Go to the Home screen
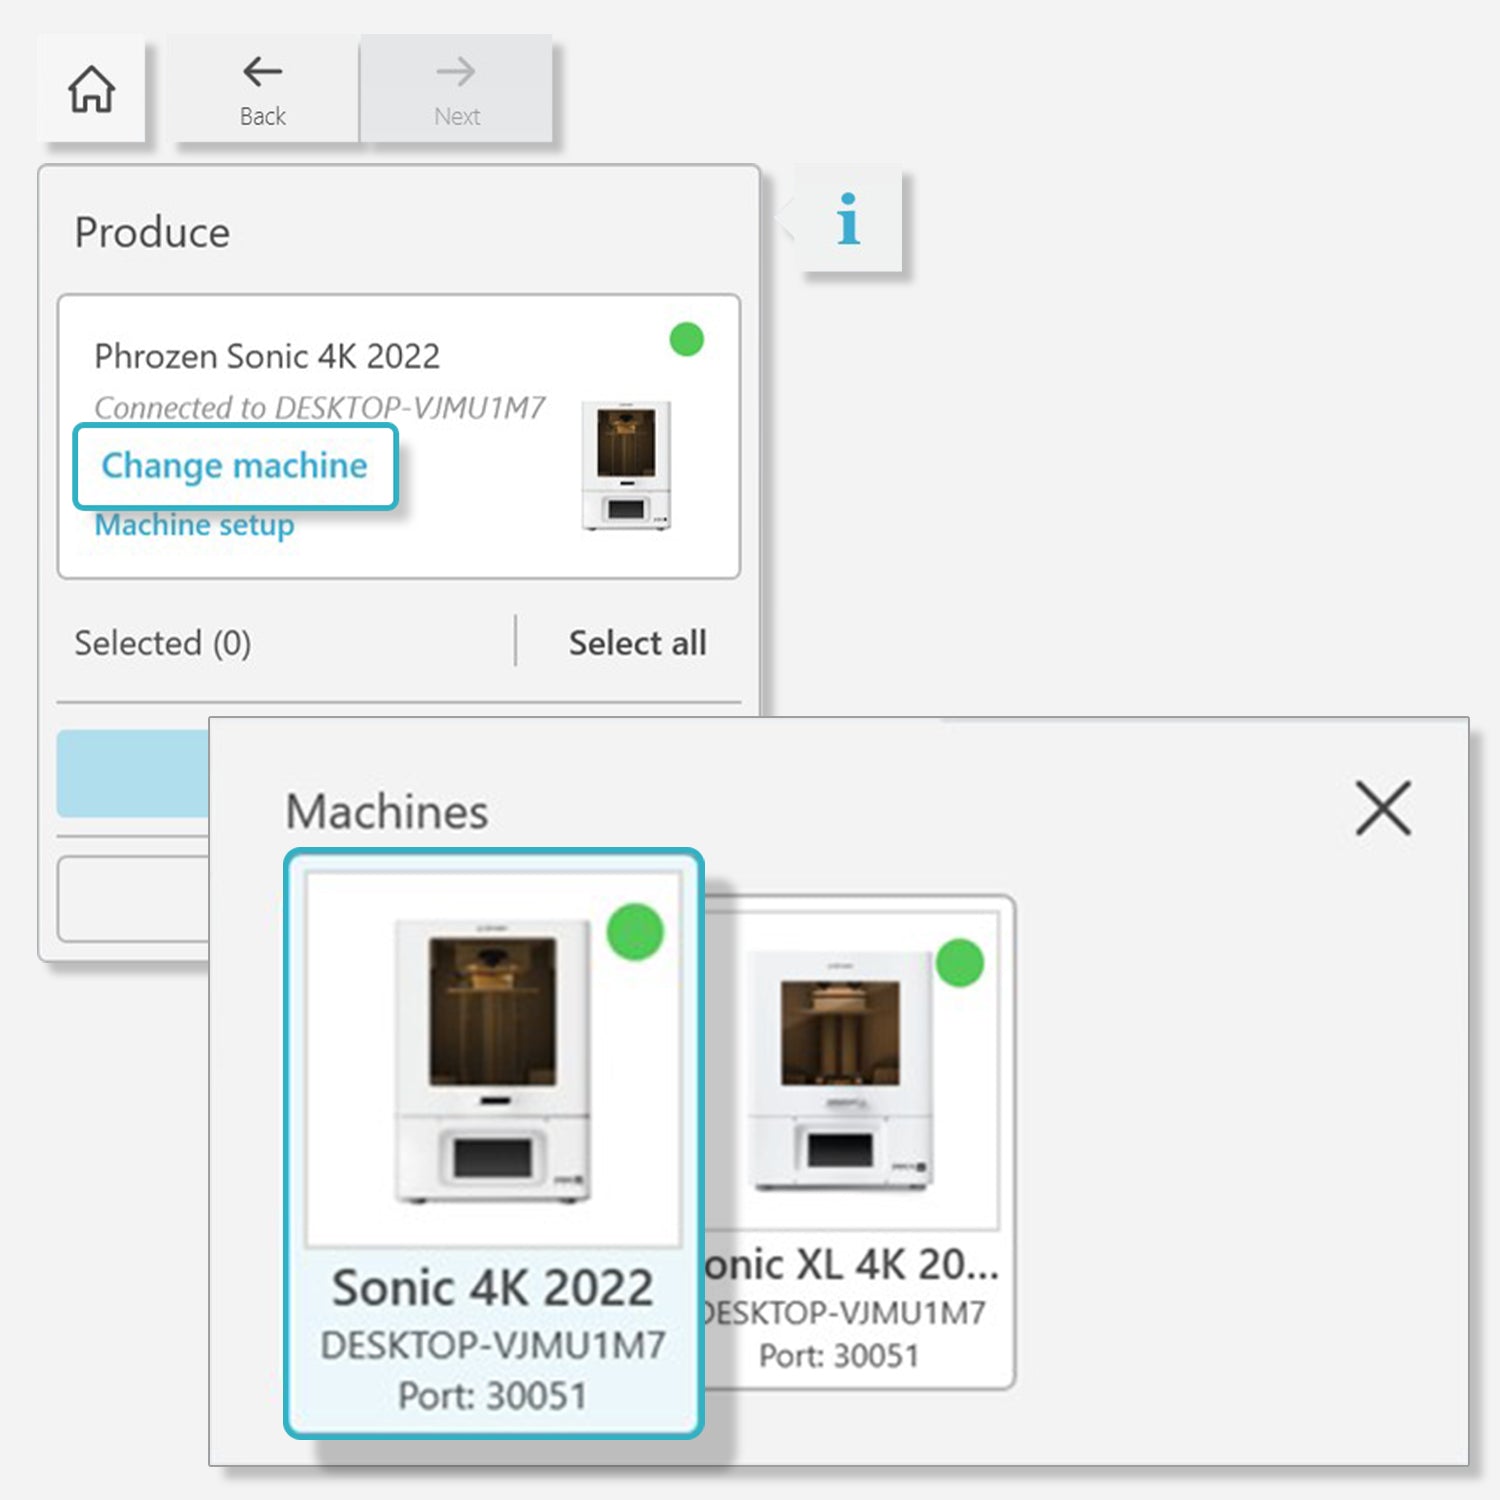The height and width of the screenshot is (1500, 1500). pyautogui.click(x=91, y=89)
